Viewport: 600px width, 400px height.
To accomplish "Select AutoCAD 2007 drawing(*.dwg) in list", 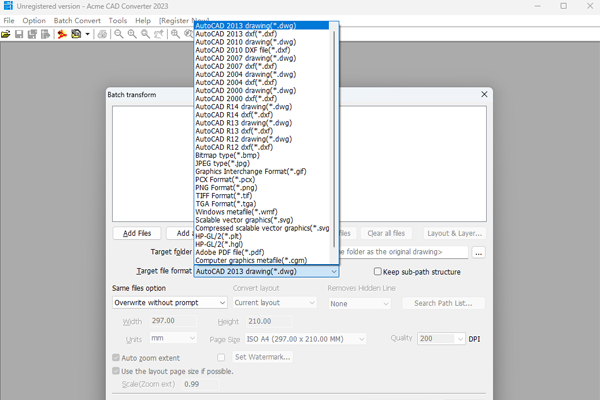I will [262, 58].
